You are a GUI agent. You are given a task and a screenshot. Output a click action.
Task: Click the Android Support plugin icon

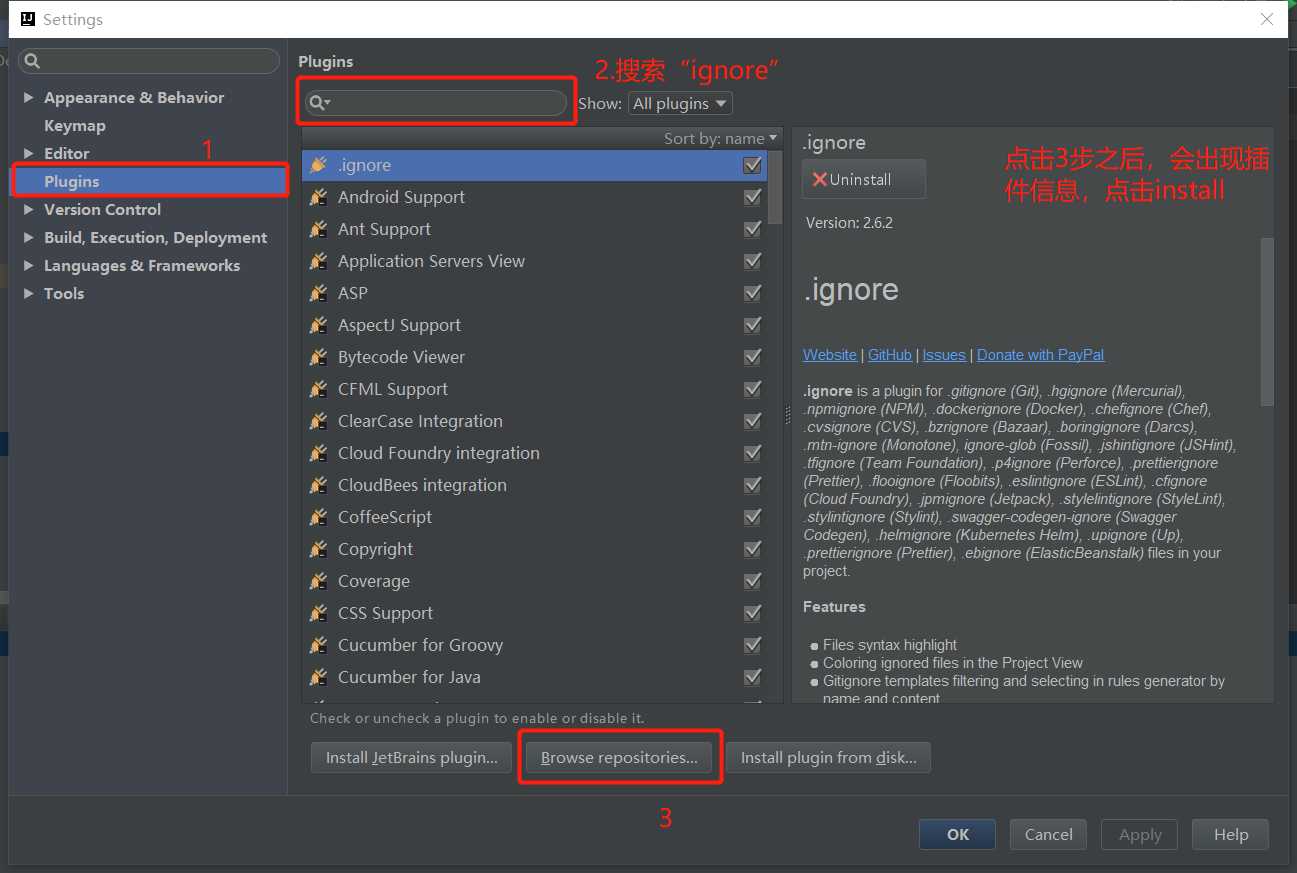click(319, 197)
